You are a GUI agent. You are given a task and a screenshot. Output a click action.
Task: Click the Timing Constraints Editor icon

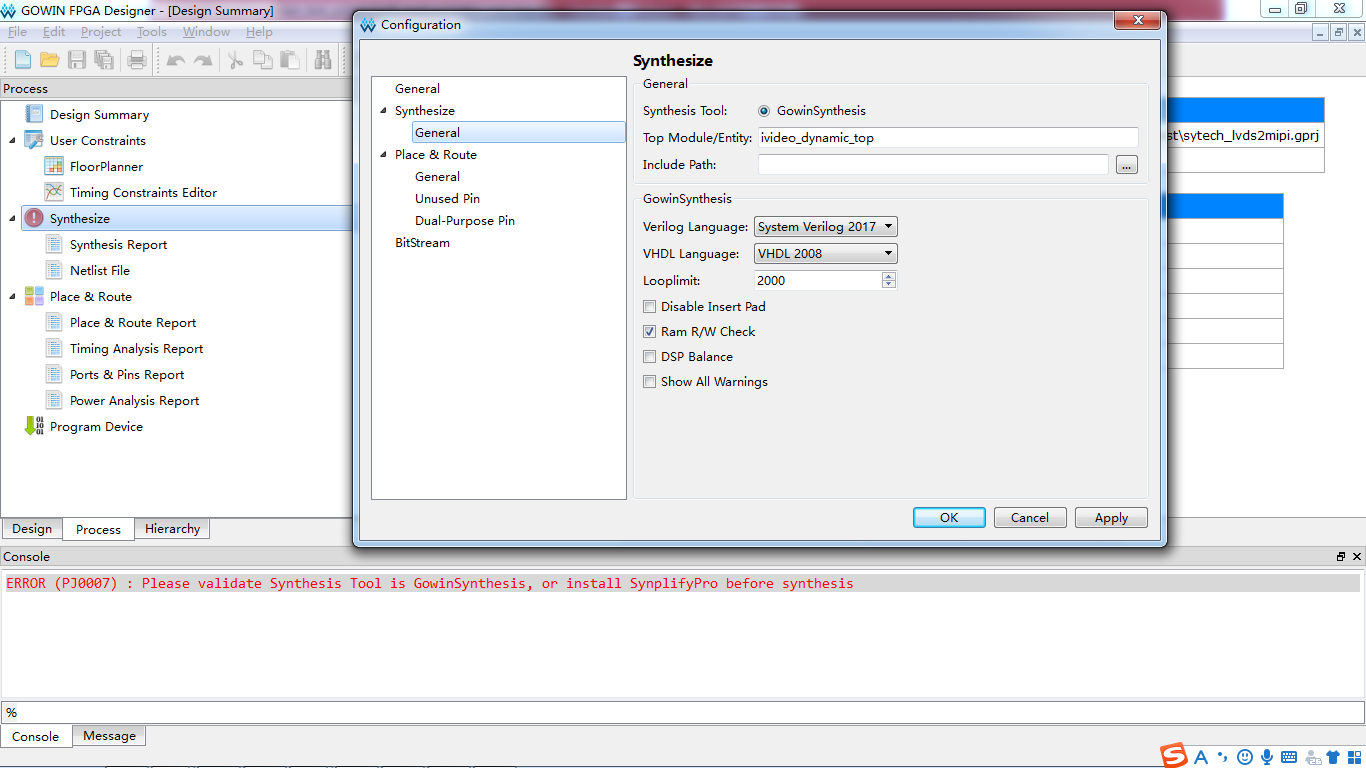click(x=54, y=192)
